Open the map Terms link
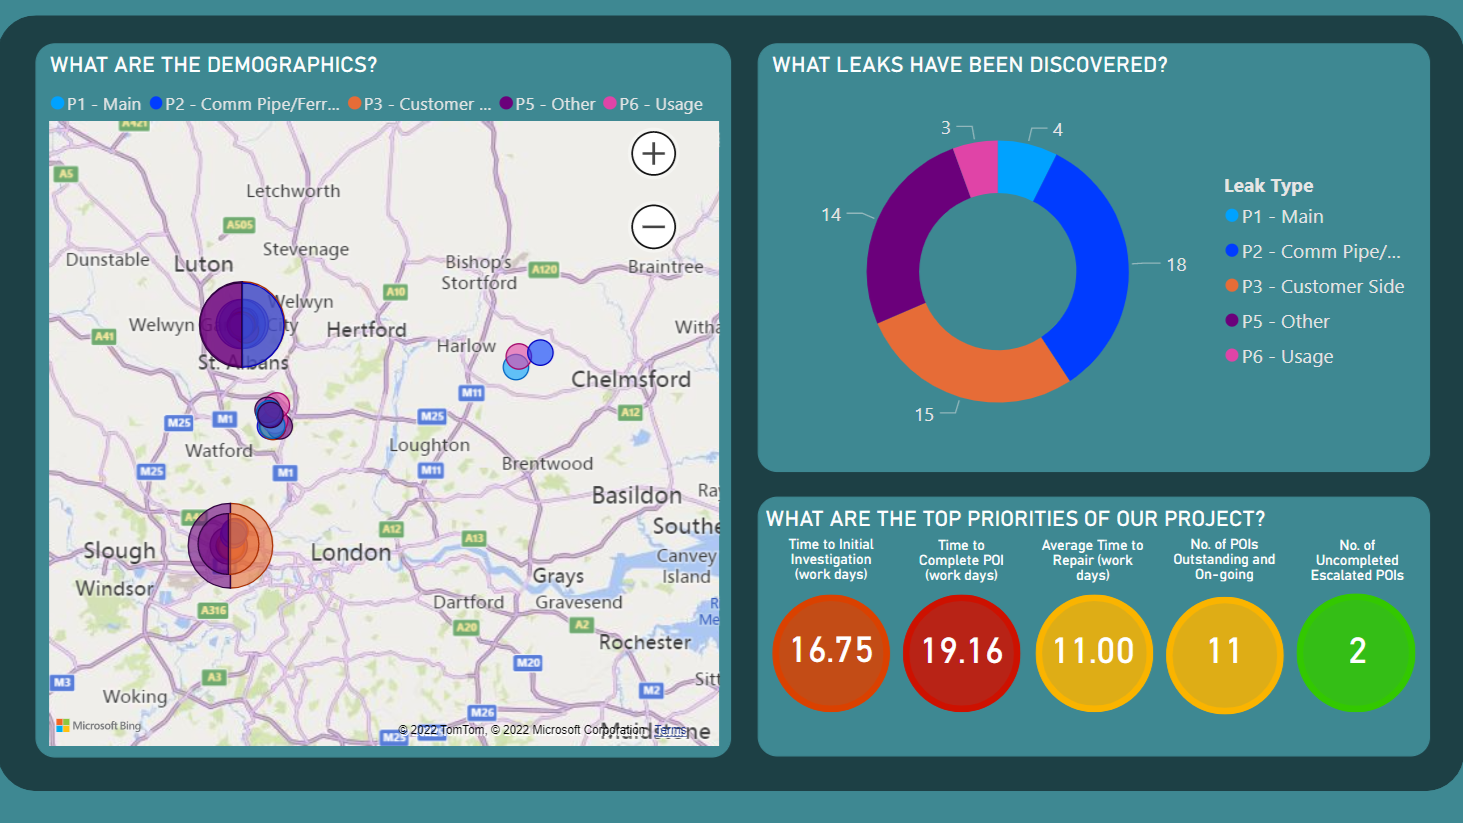Image resolution: width=1463 pixels, height=823 pixels. coord(671,730)
